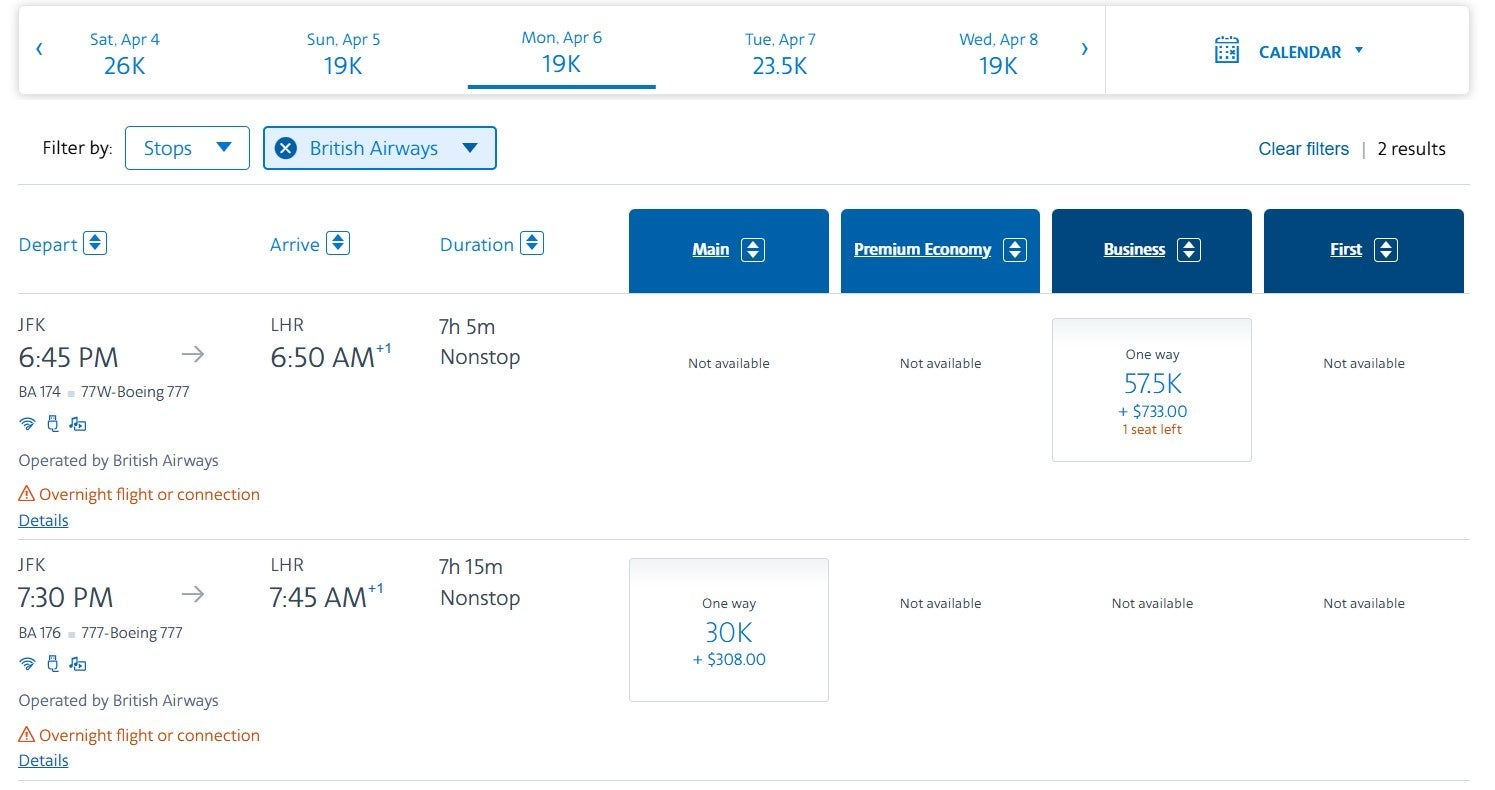Select the Tue, Apr 7 date tab
This screenshot has width=1495, height=790.
coord(780,52)
